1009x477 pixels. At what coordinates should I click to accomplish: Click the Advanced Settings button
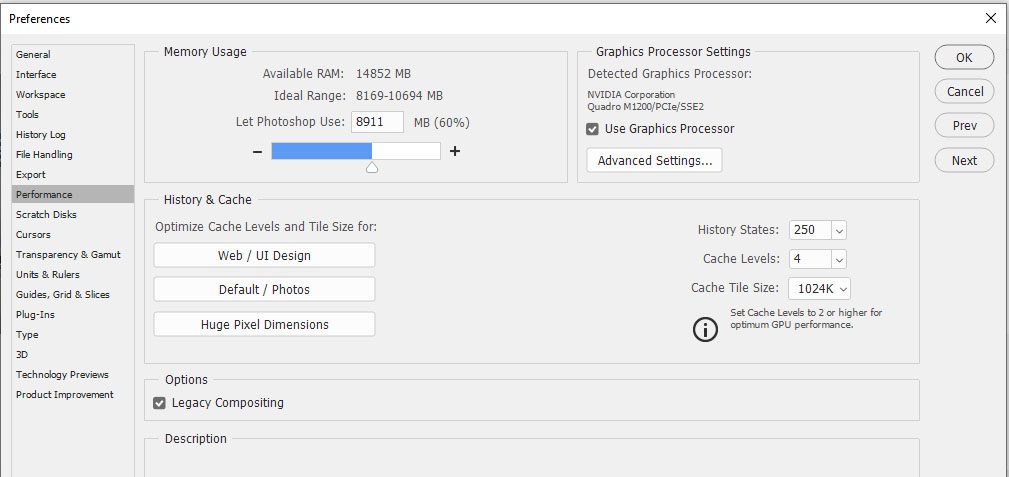(x=654, y=160)
